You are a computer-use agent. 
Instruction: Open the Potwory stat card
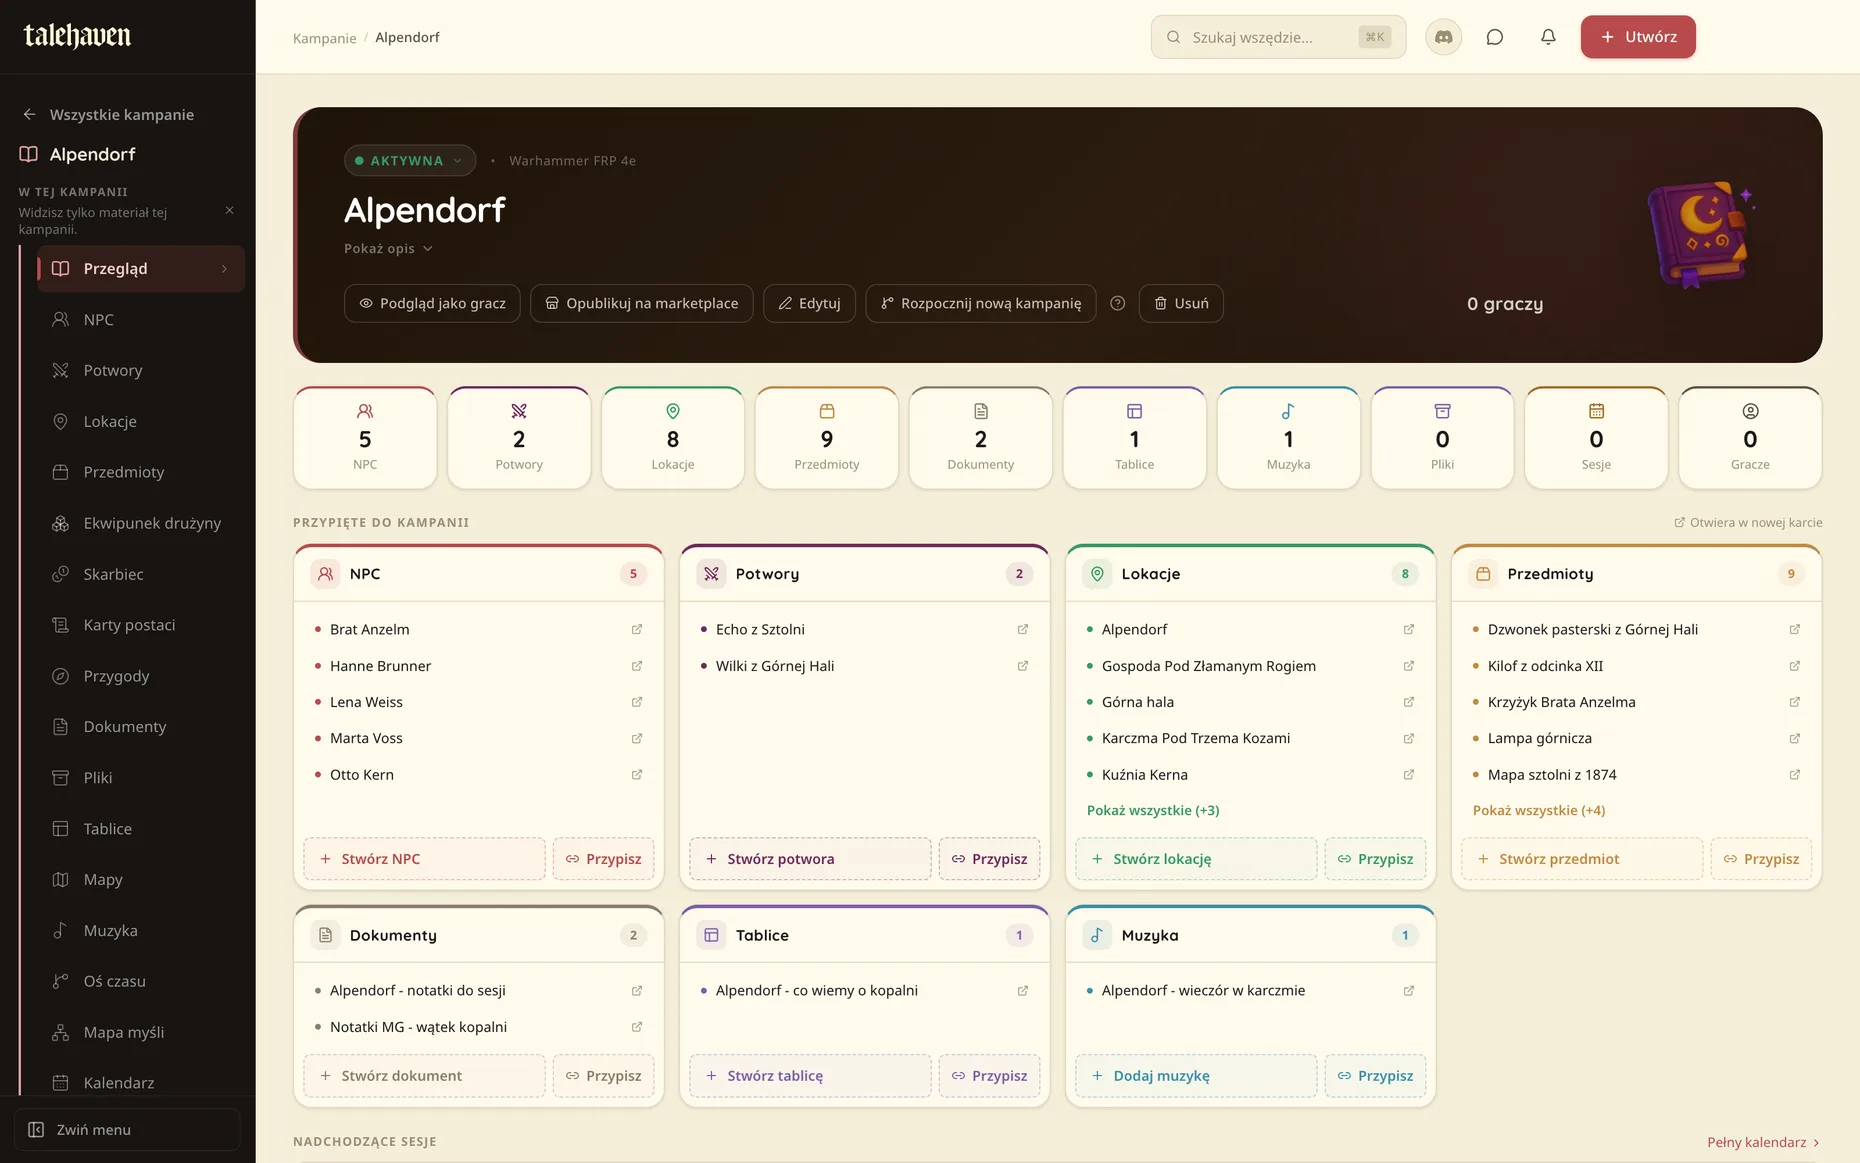[519, 438]
